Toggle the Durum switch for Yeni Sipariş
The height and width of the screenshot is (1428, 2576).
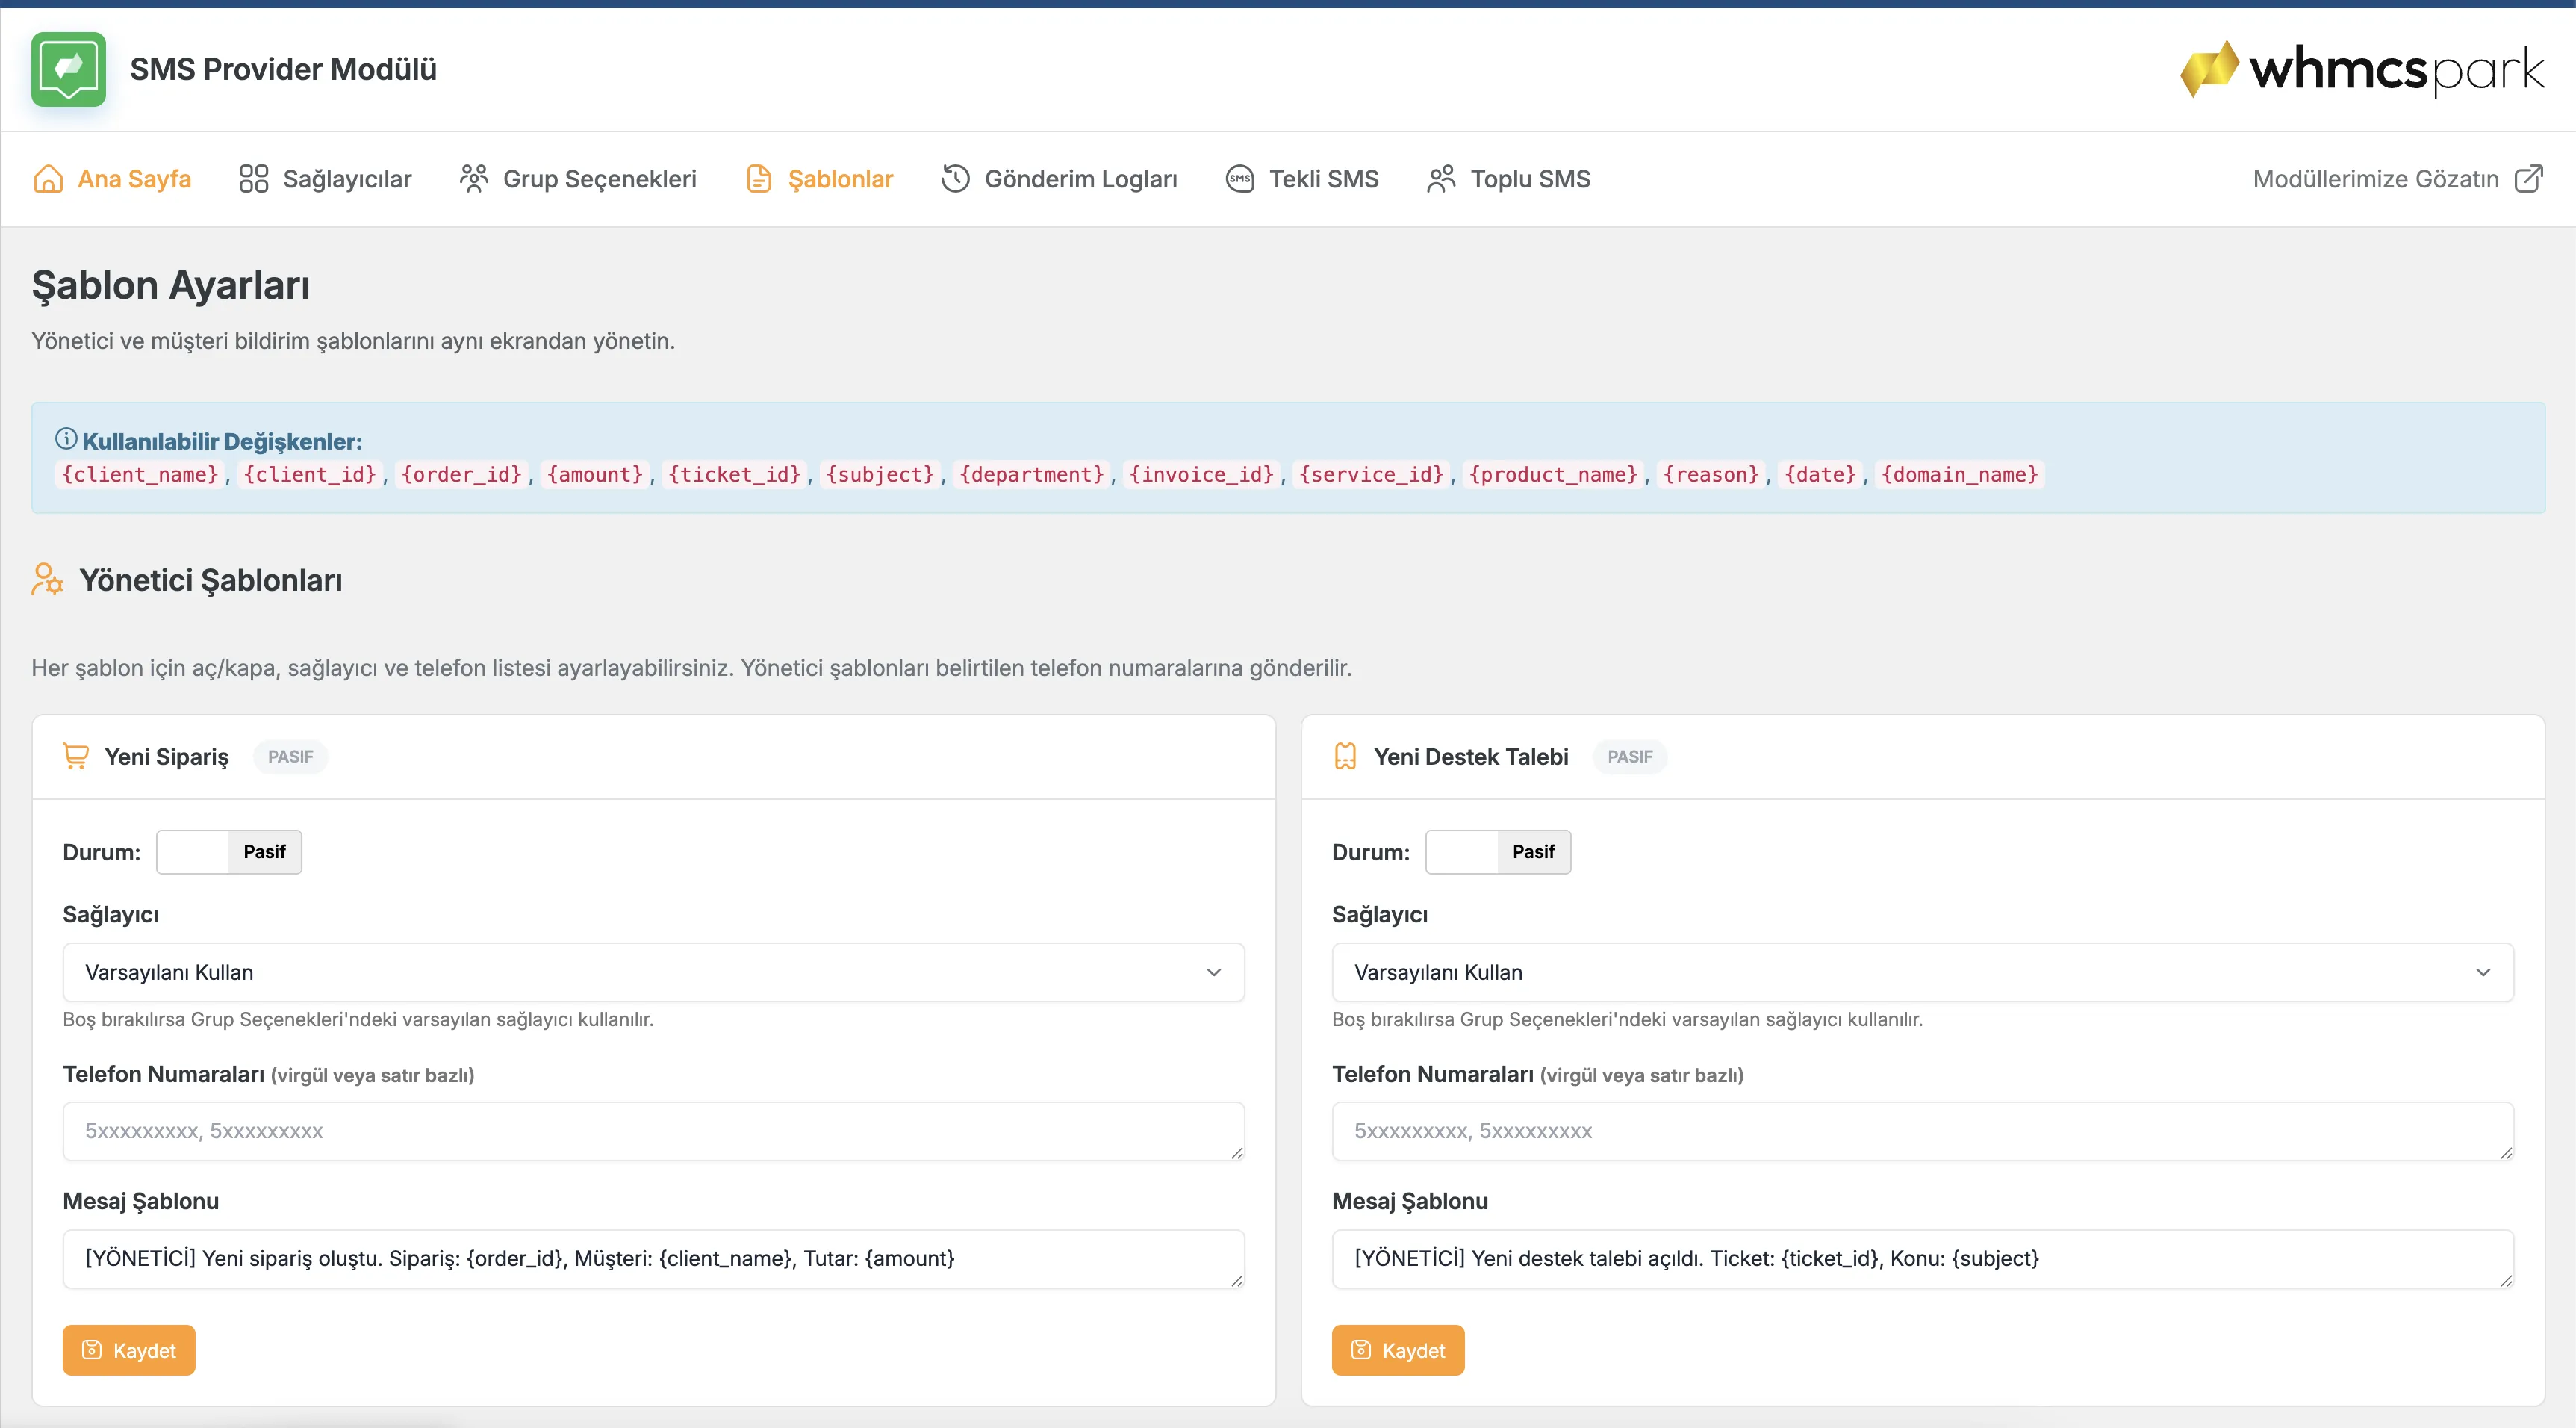pos(229,852)
